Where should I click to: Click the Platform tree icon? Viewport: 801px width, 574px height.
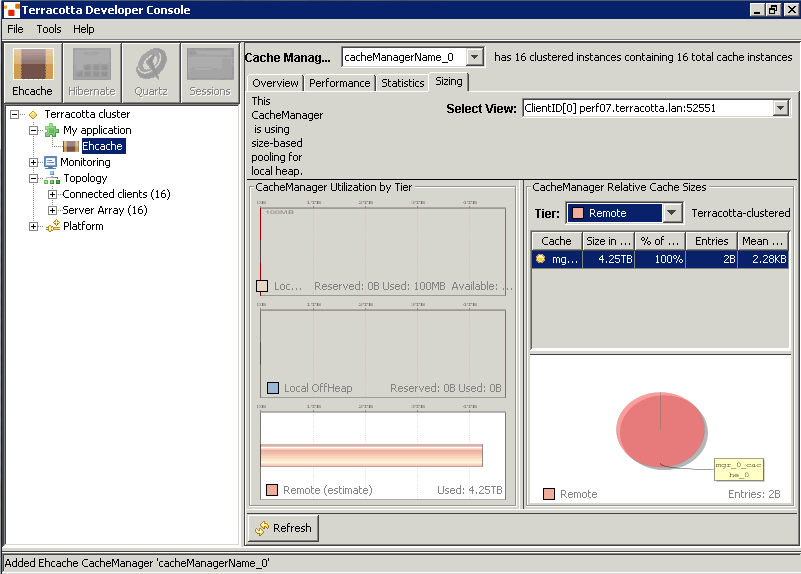[53, 226]
